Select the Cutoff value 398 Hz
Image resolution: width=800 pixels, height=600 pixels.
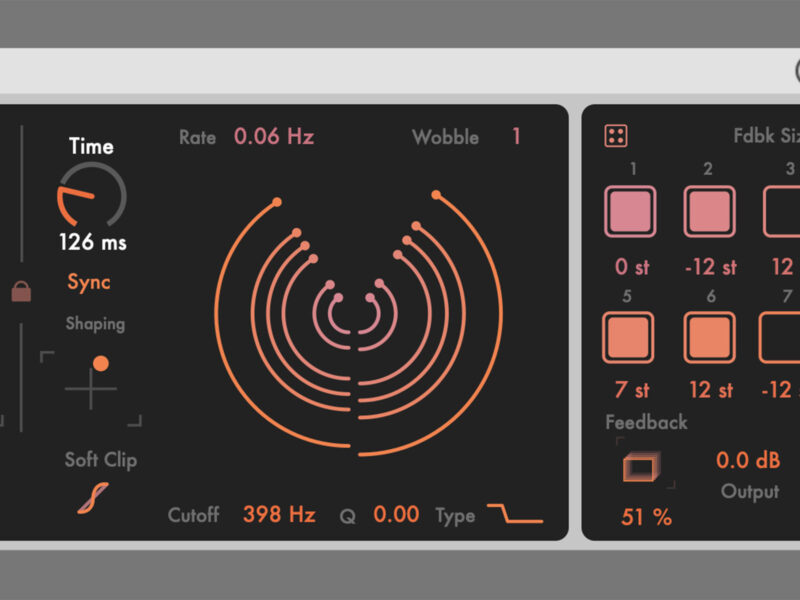point(279,514)
